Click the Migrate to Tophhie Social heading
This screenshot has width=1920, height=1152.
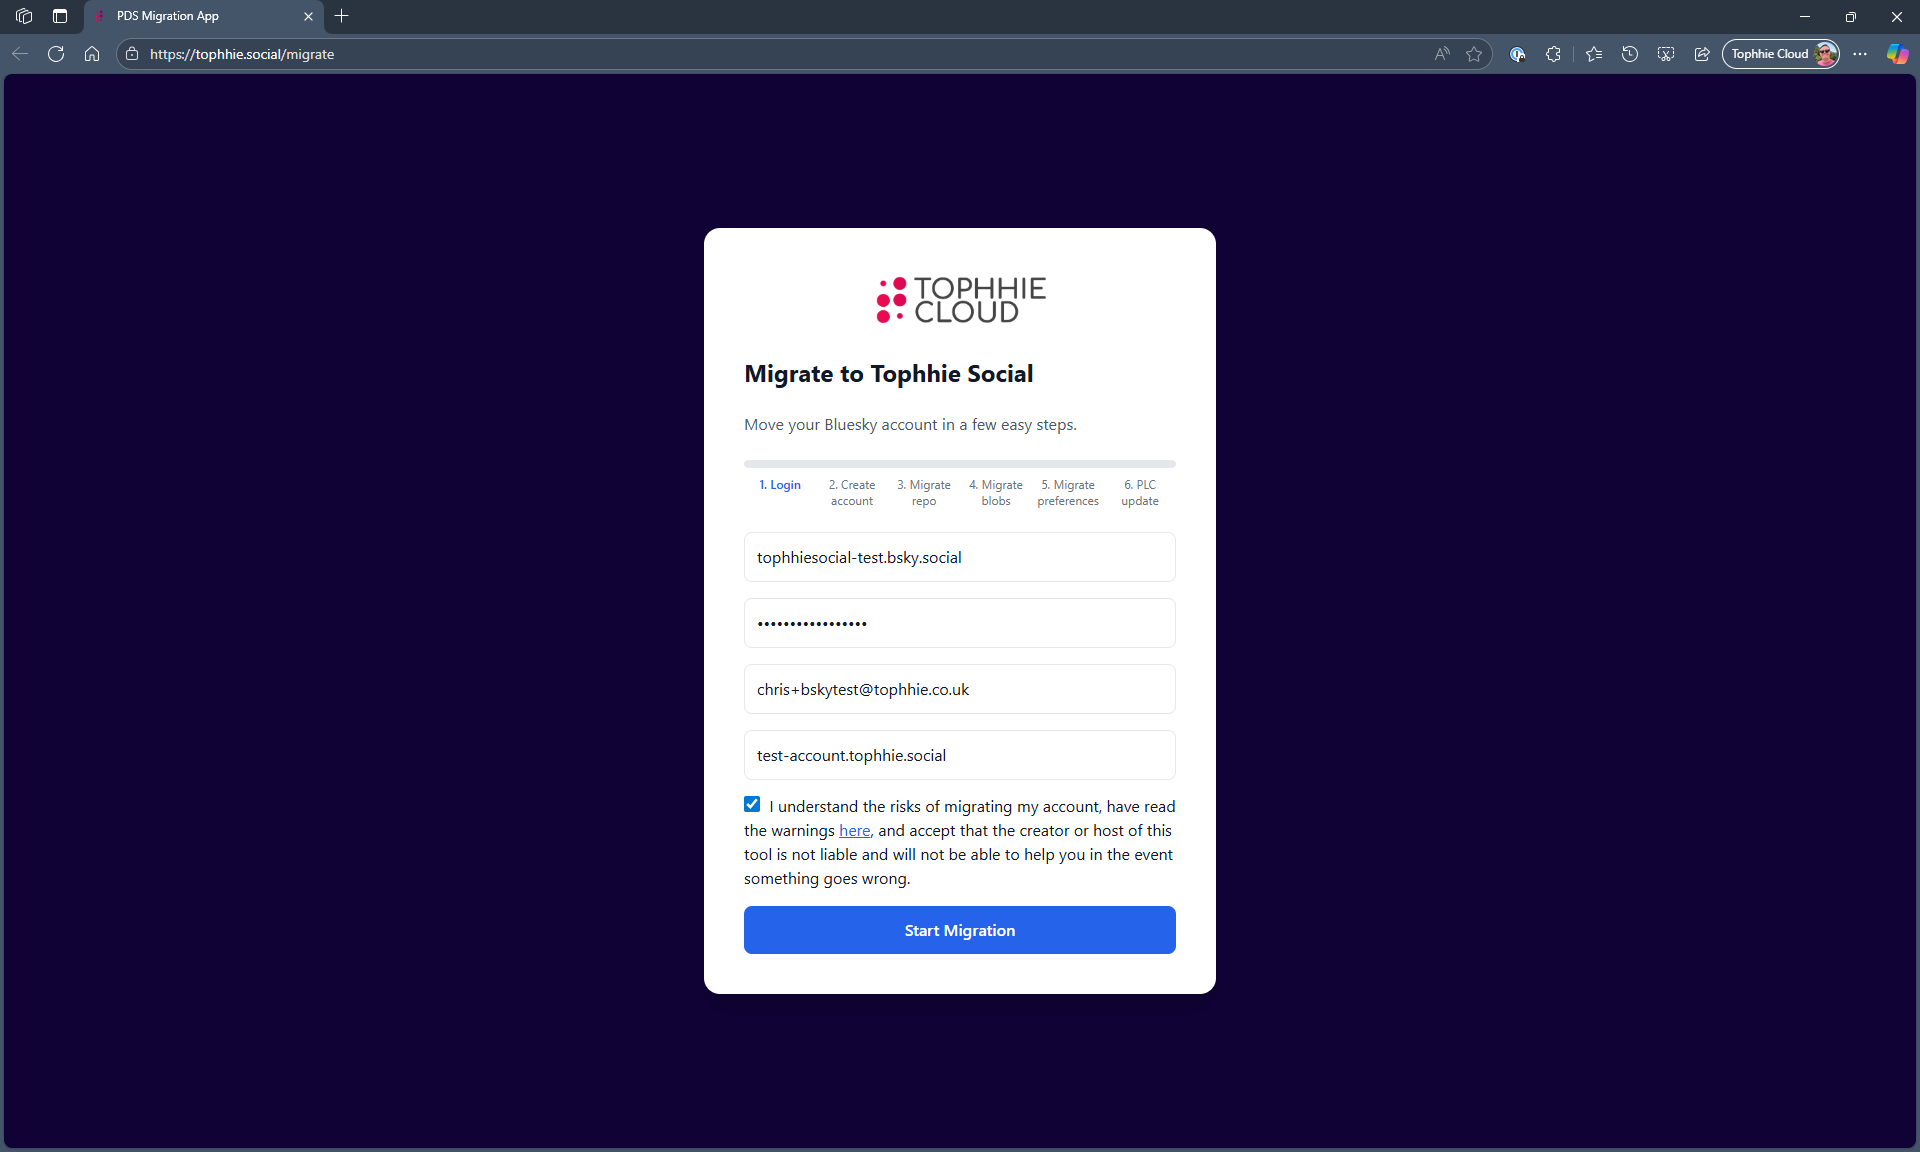click(889, 374)
